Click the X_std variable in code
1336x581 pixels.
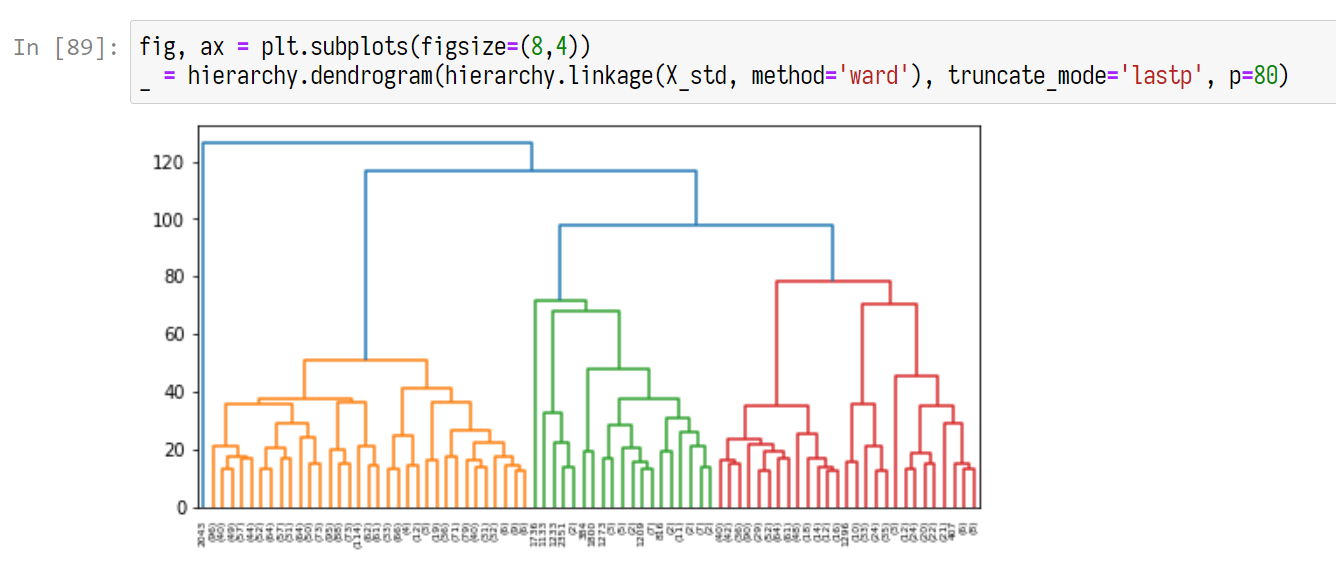(x=692, y=75)
